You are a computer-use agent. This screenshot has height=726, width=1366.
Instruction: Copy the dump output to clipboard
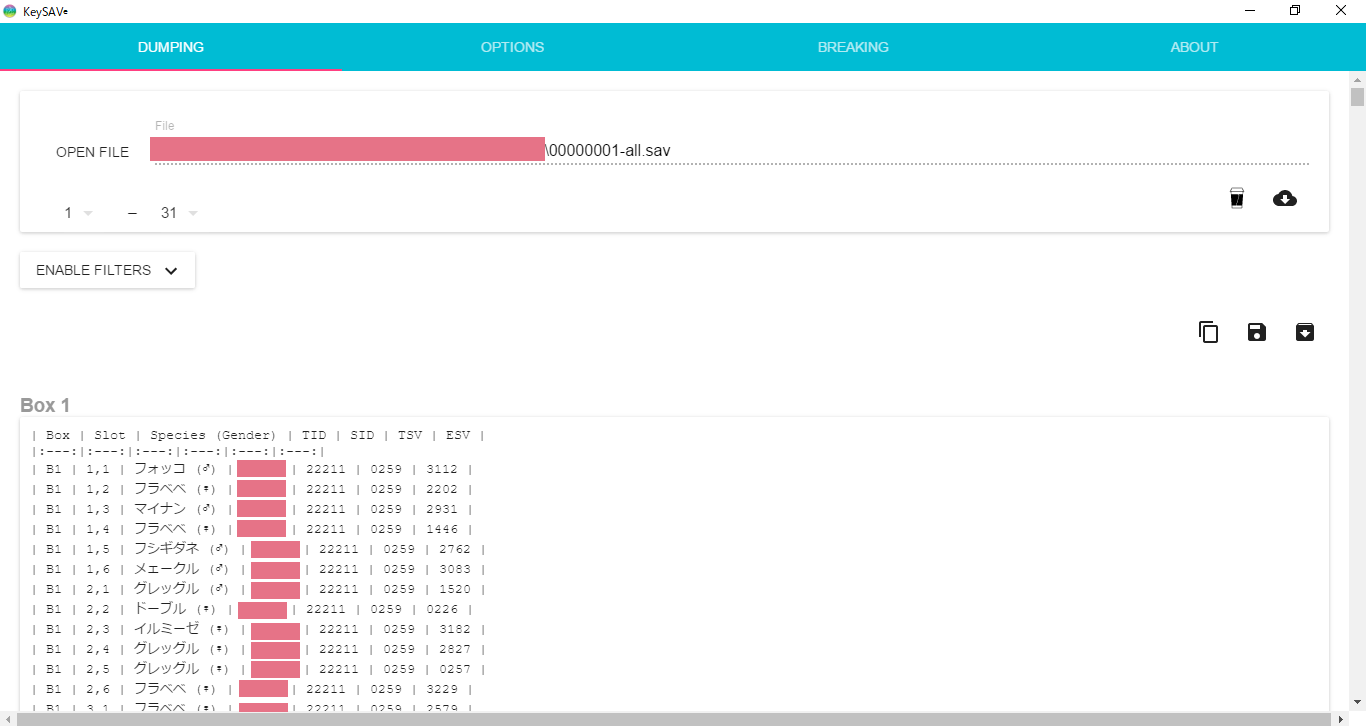tap(1208, 332)
